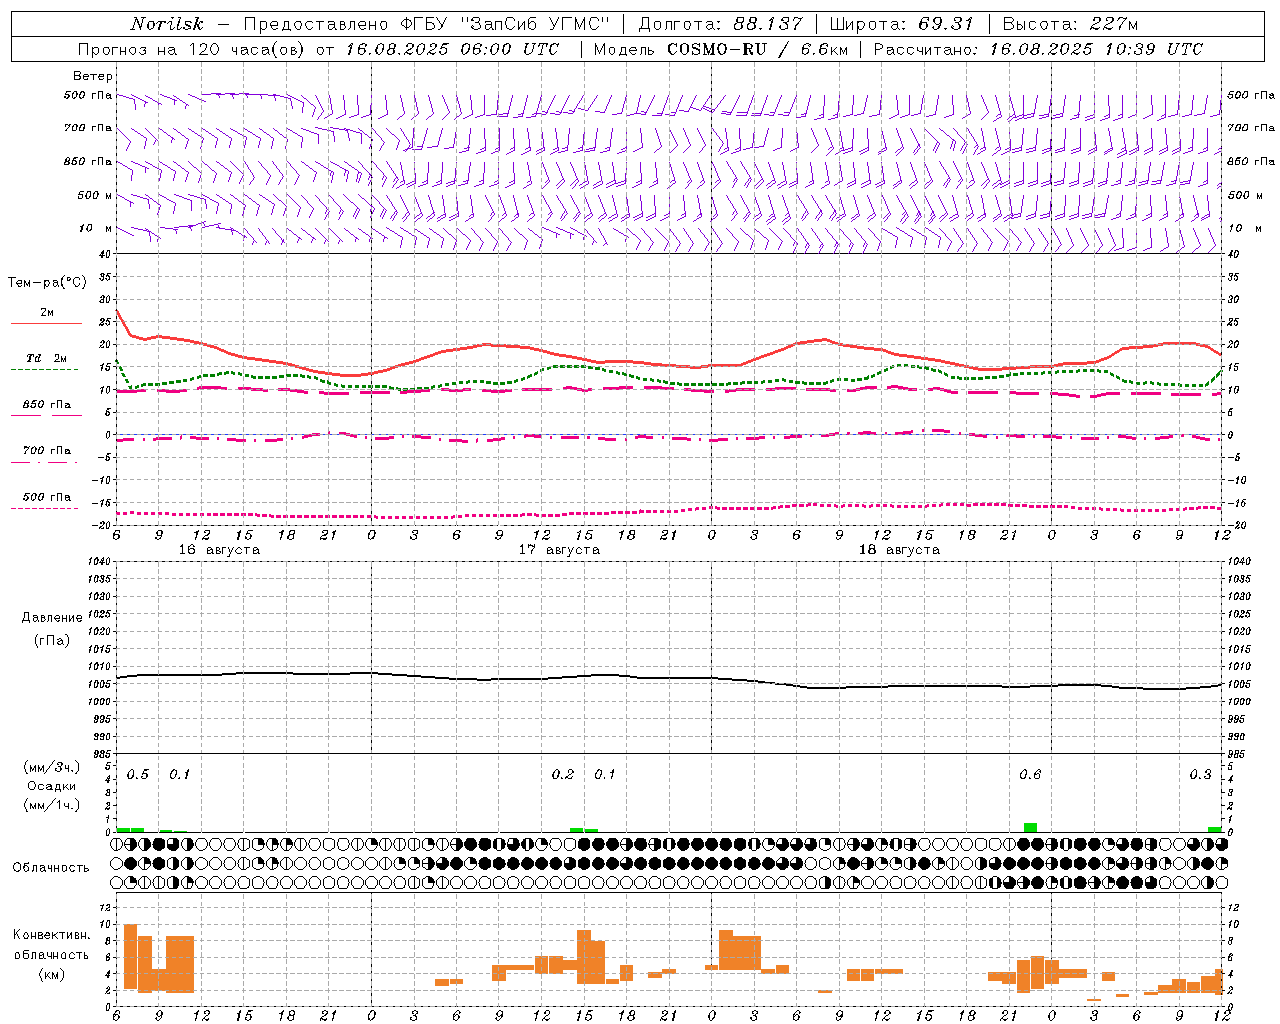1280x1024 pixels.
Task: Click the '(км)' unit under convective label
Action: click(x=51, y=974)
